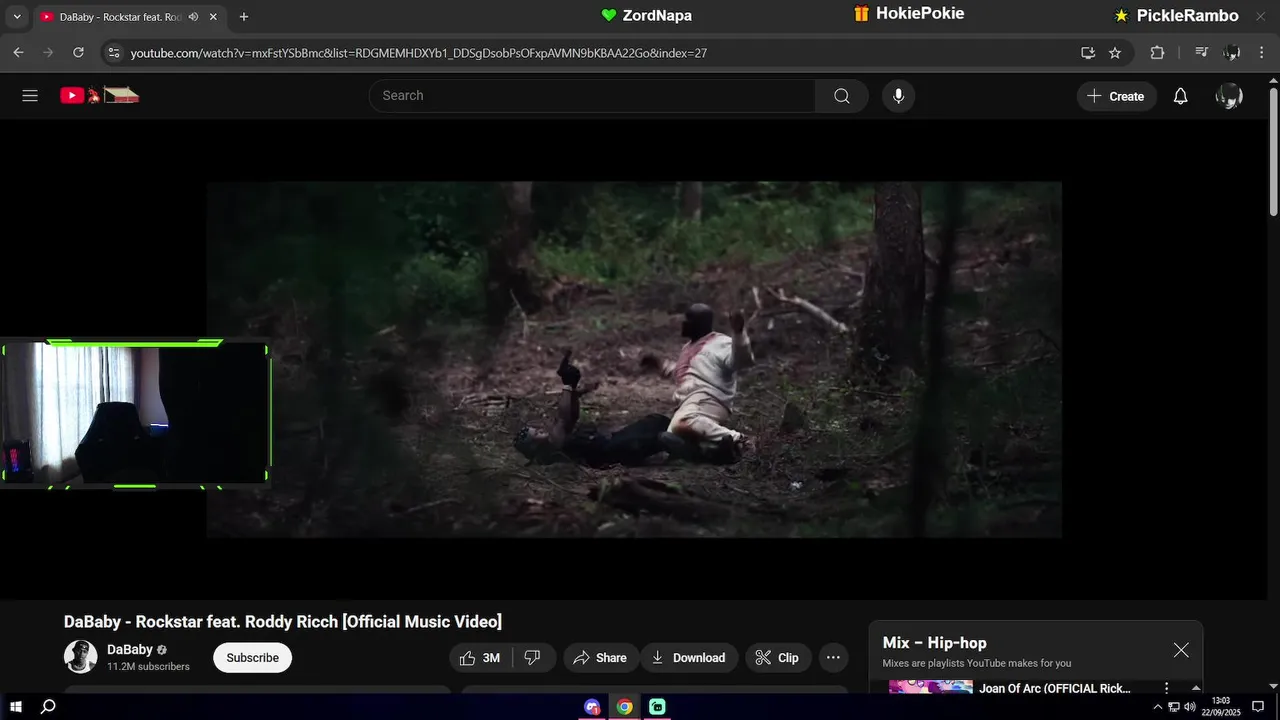The width and height of the screenshot is (1280, 720).
Task: Click the video title text
Action: tap(283, 622)
